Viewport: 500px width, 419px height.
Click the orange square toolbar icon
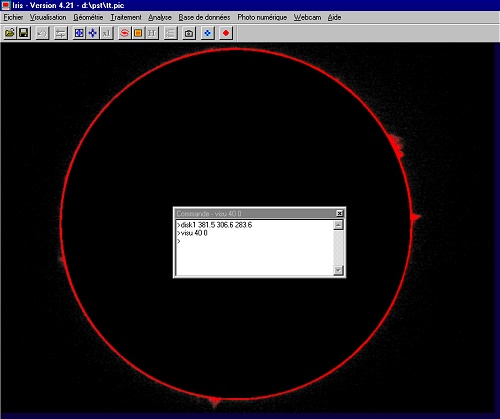pos(138,33)
